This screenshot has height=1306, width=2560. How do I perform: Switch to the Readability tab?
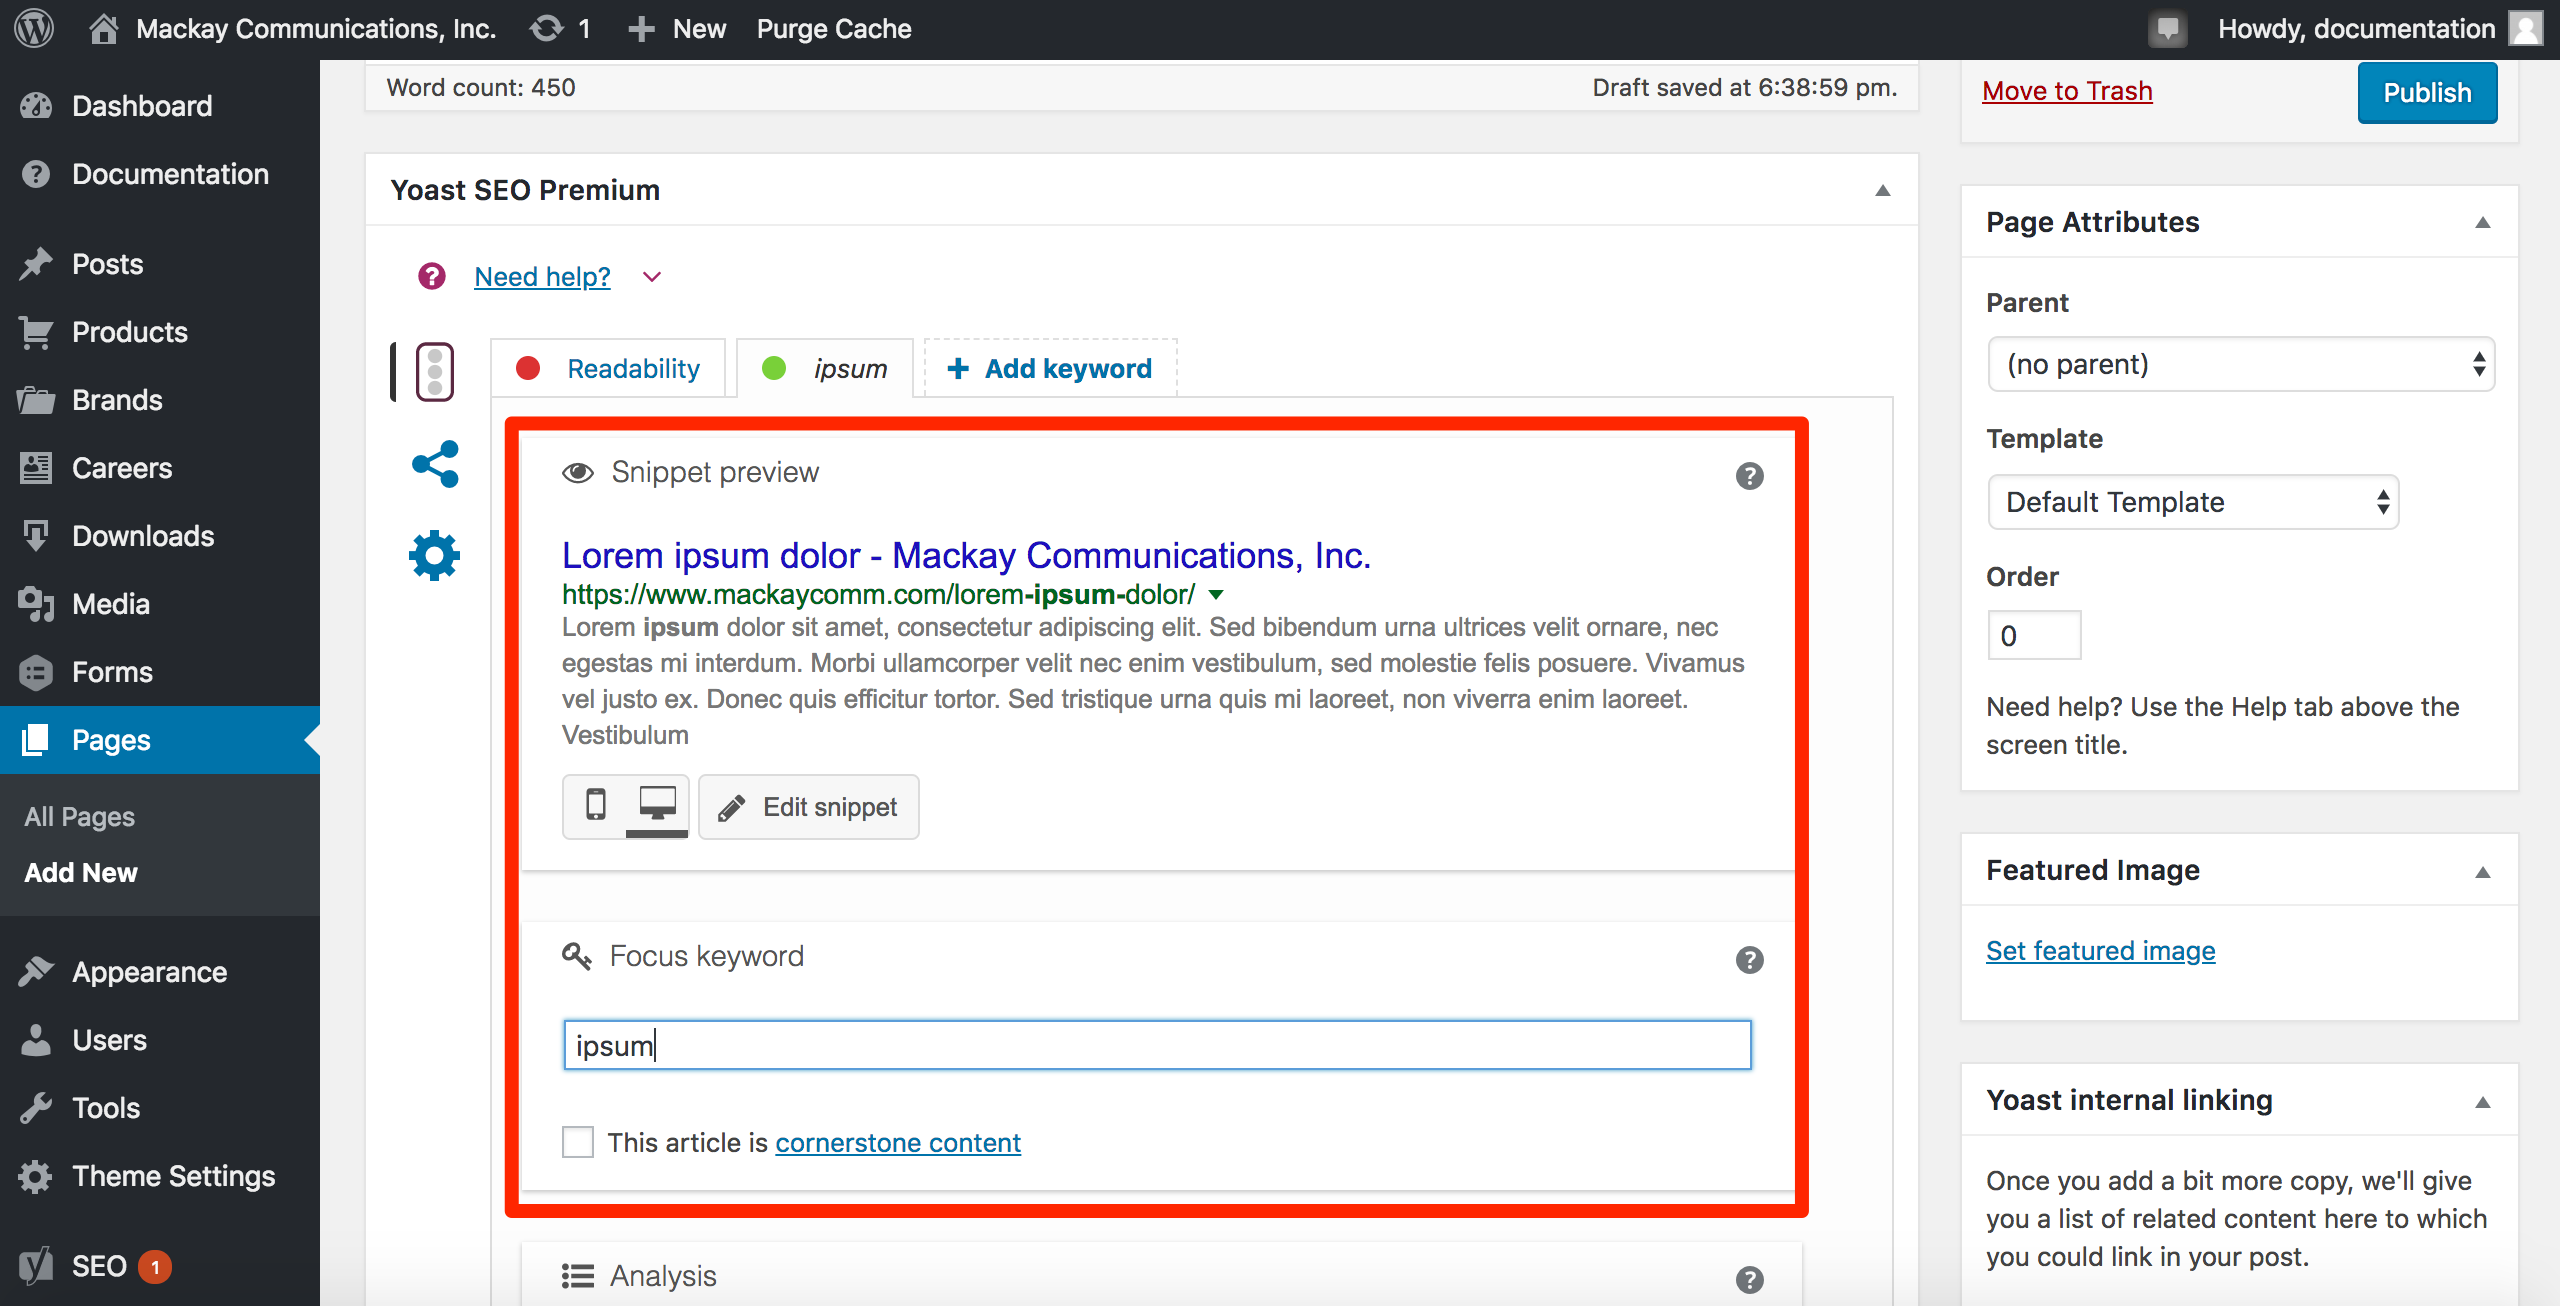click(x=608, y=368)
